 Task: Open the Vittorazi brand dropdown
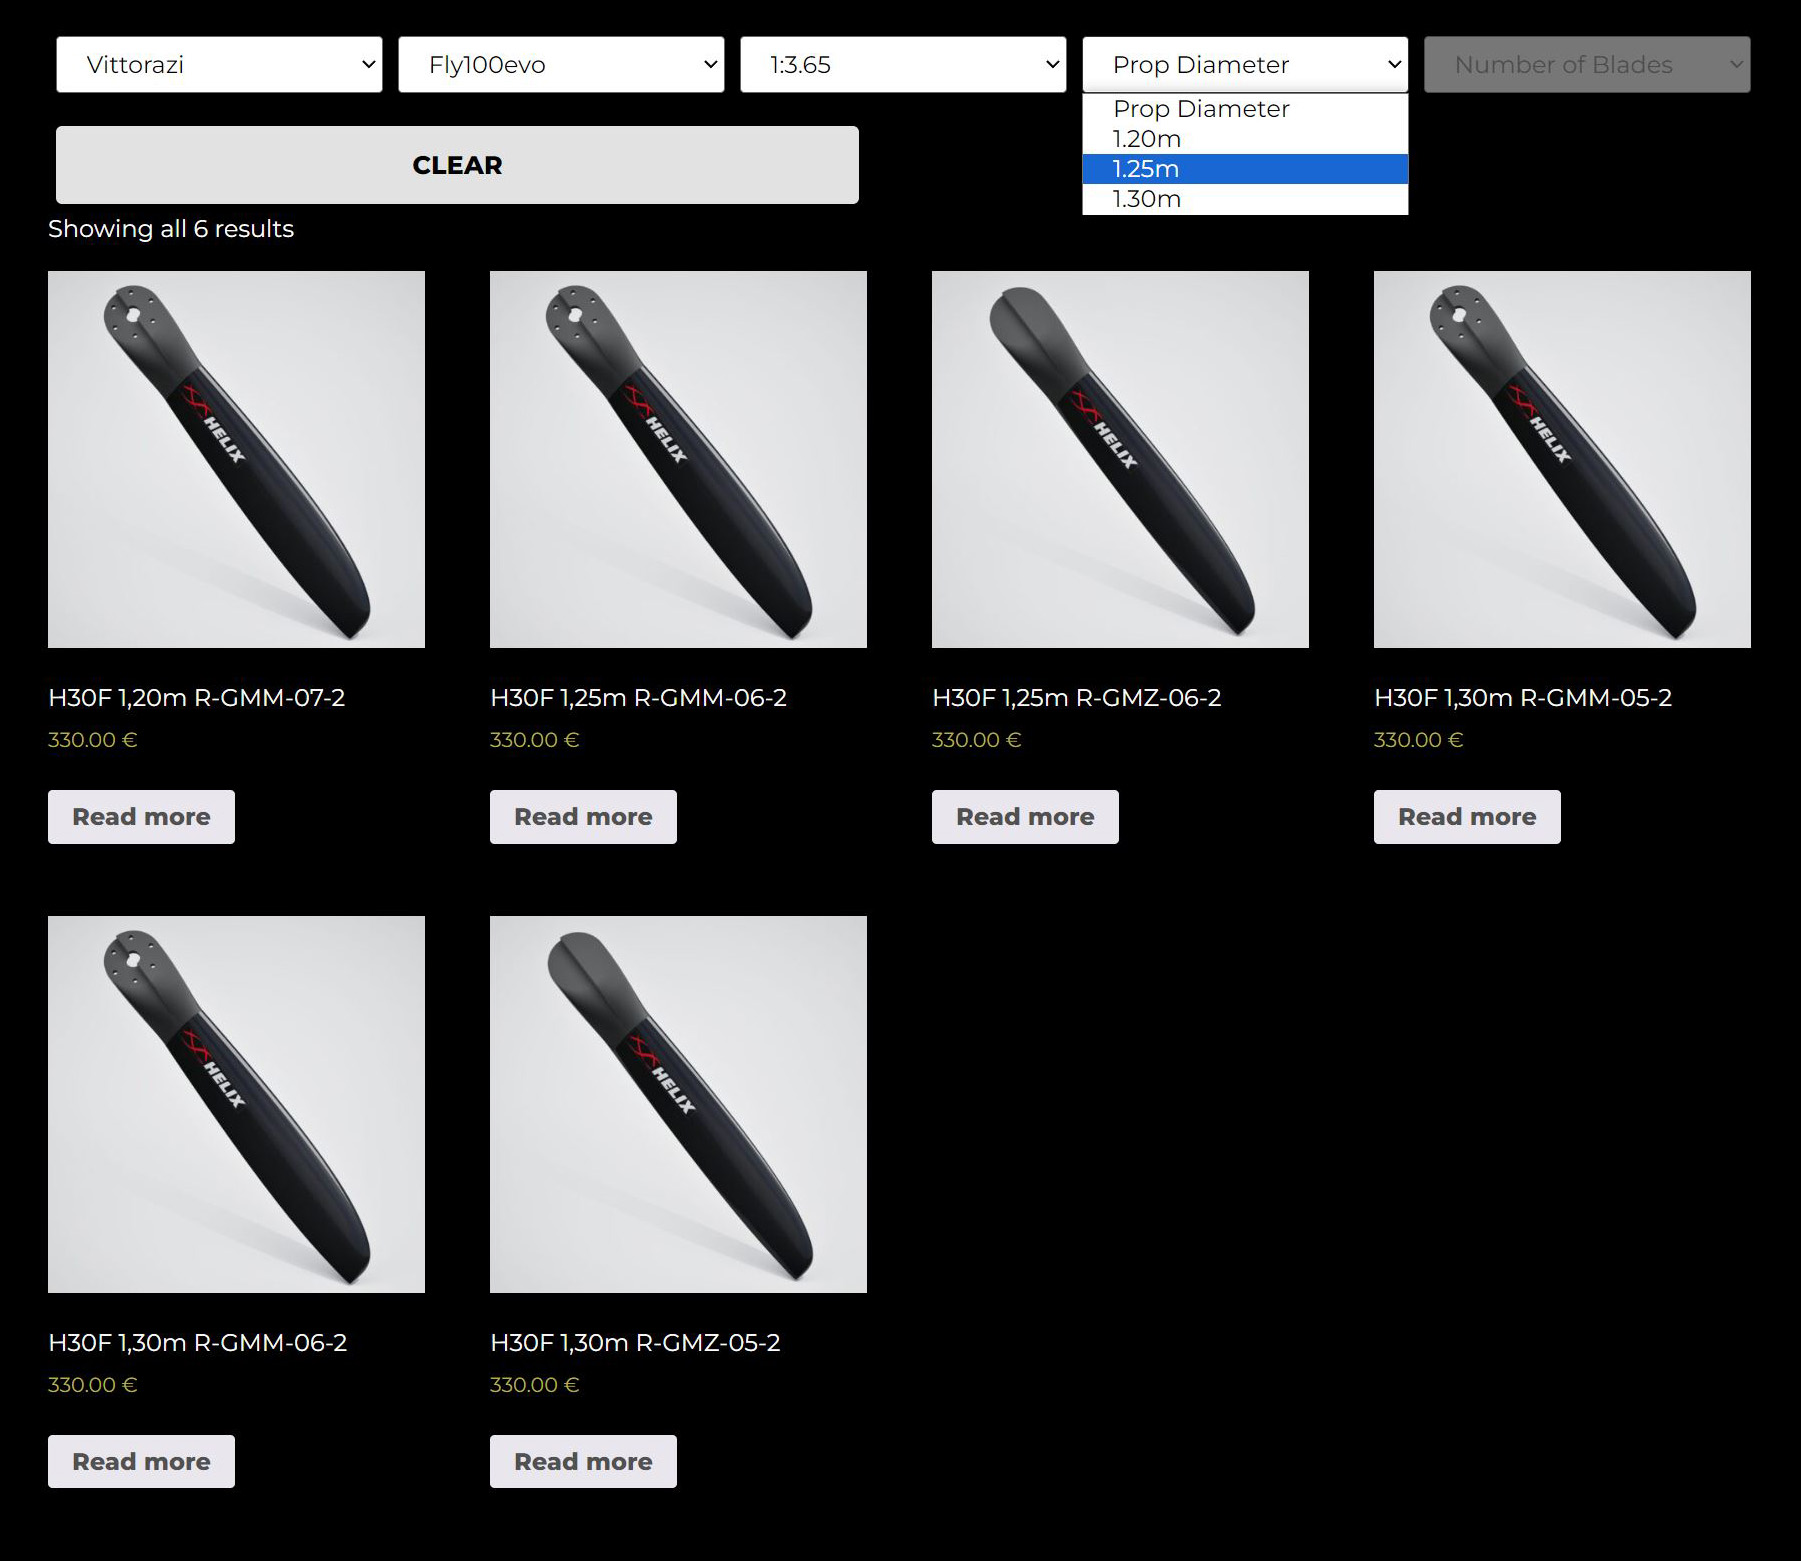tap(218, 64)
